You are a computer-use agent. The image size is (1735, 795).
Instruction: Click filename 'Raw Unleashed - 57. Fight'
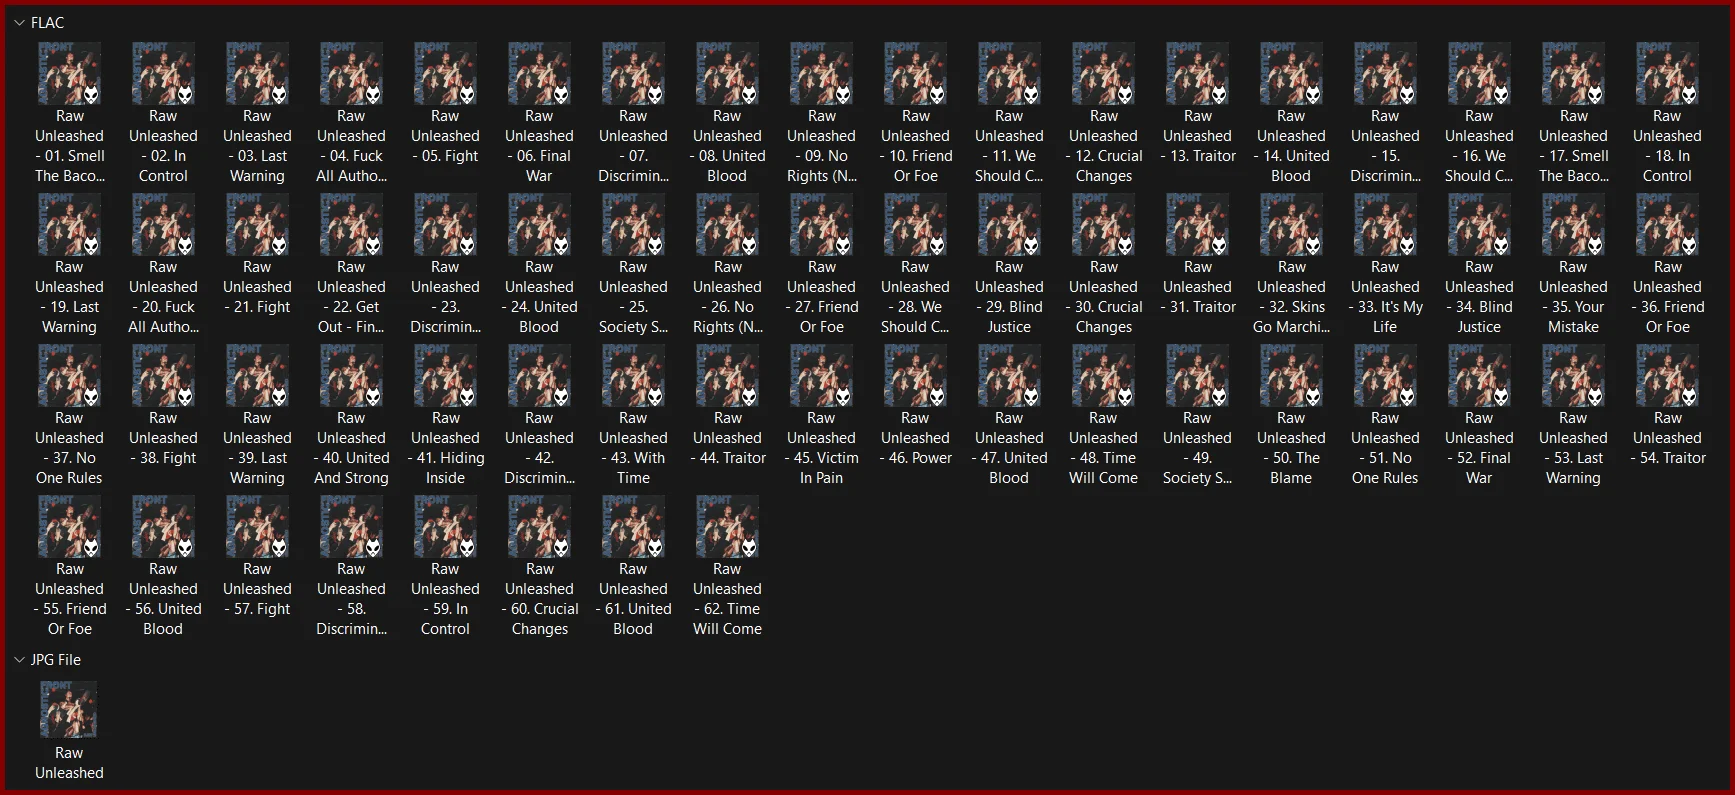click(x=257, y=589)
